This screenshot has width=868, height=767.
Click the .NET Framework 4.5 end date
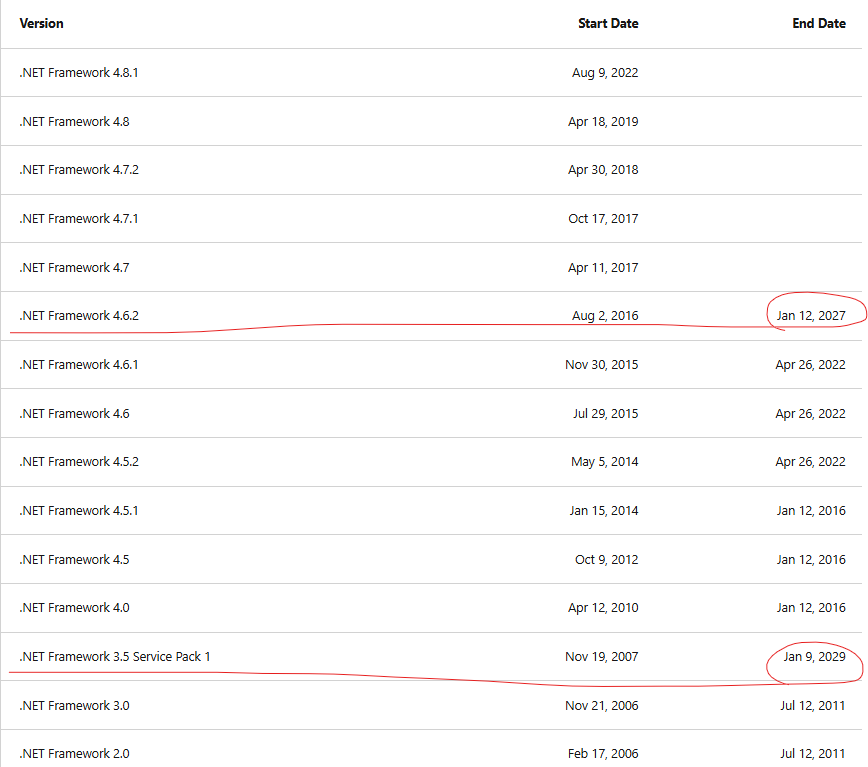(811, 559)
